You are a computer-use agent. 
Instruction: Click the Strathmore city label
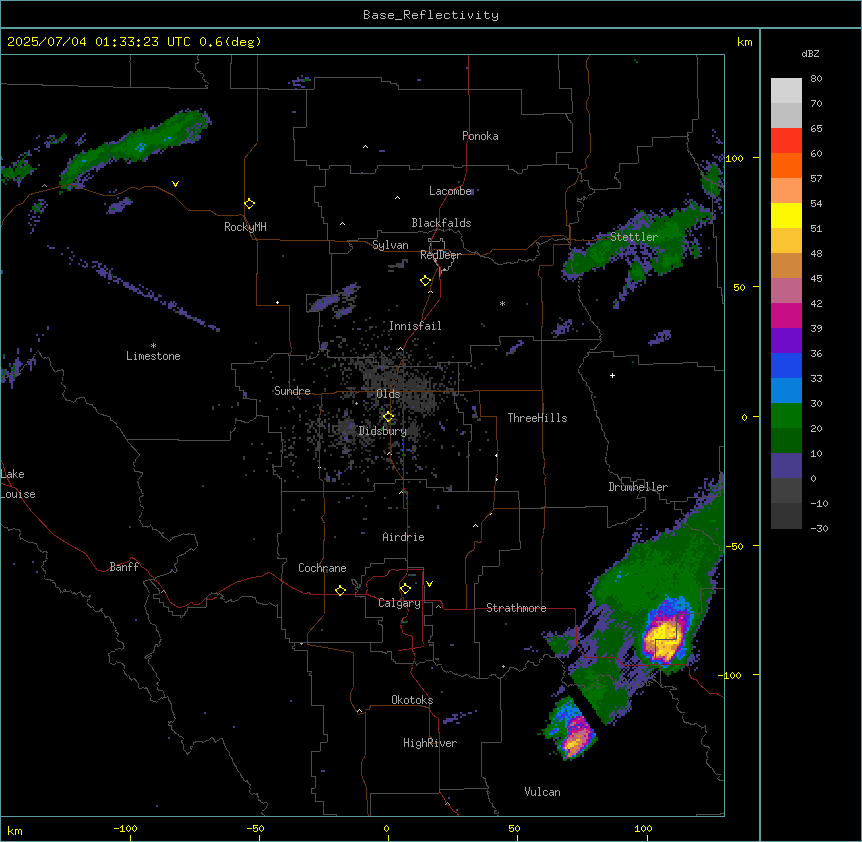(x=516, y=608)
